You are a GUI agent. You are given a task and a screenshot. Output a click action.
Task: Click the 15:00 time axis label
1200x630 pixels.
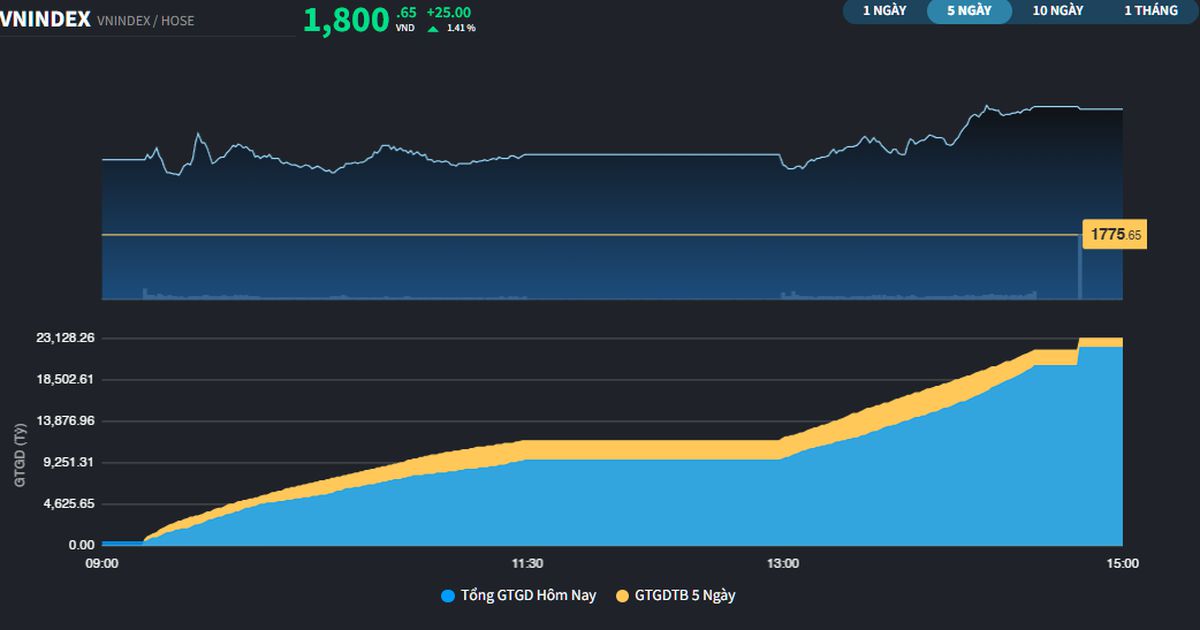coord(1122,563)
